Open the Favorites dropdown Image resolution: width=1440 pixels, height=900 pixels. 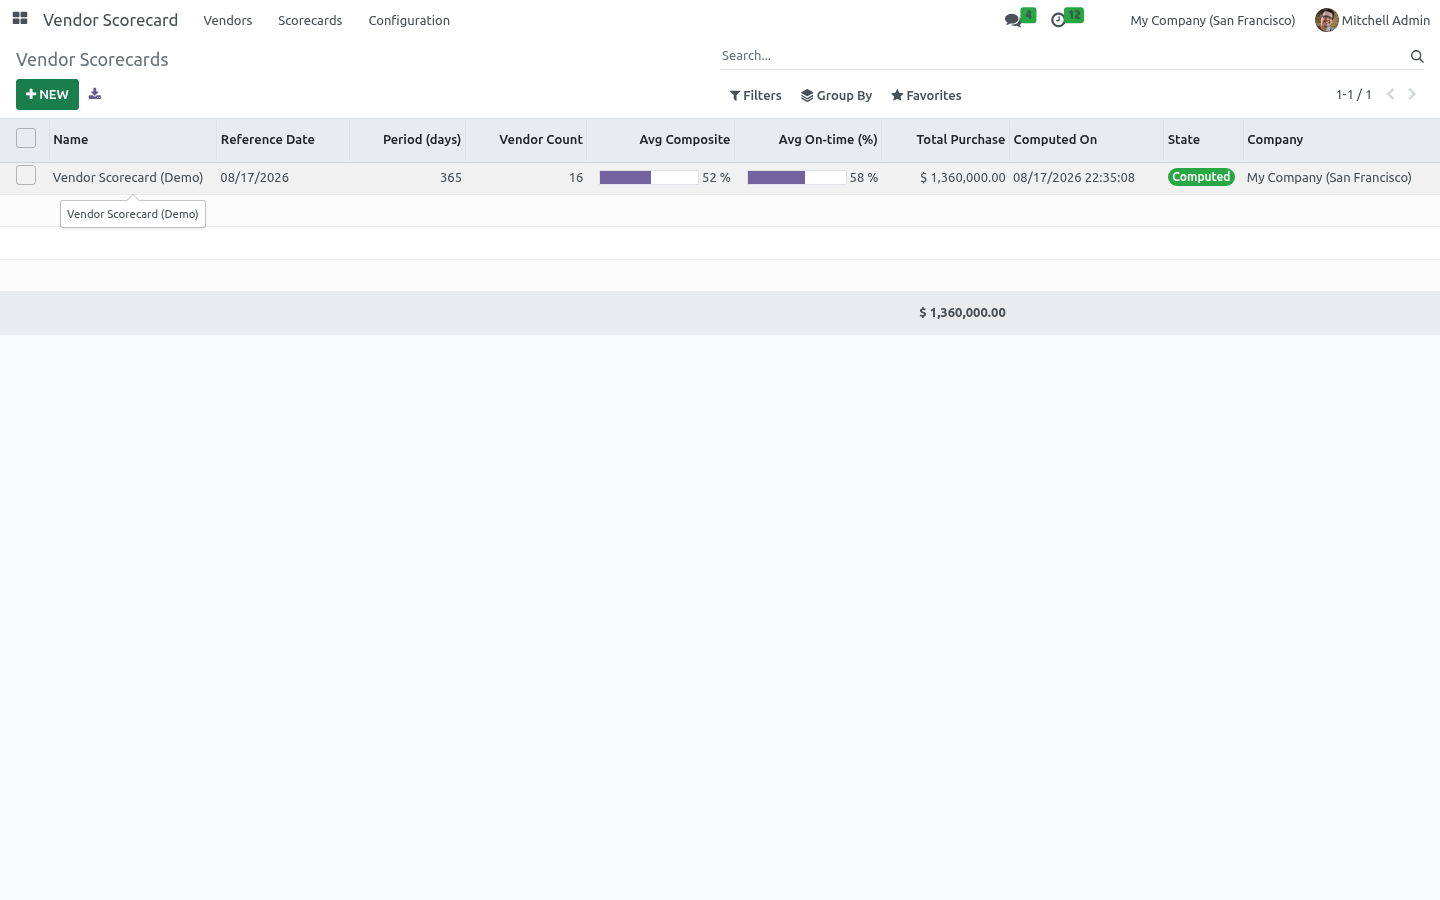926,95
